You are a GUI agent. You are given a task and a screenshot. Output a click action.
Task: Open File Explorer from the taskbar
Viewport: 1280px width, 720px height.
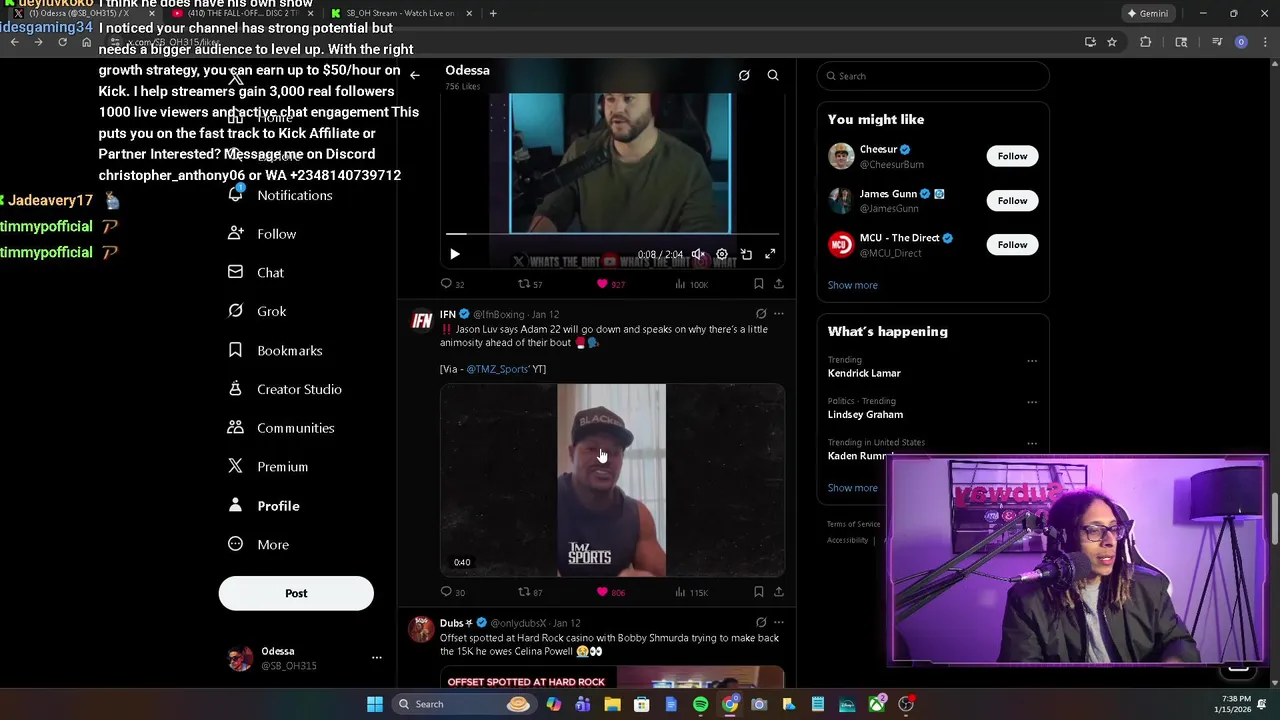click(x=612, y=704)
